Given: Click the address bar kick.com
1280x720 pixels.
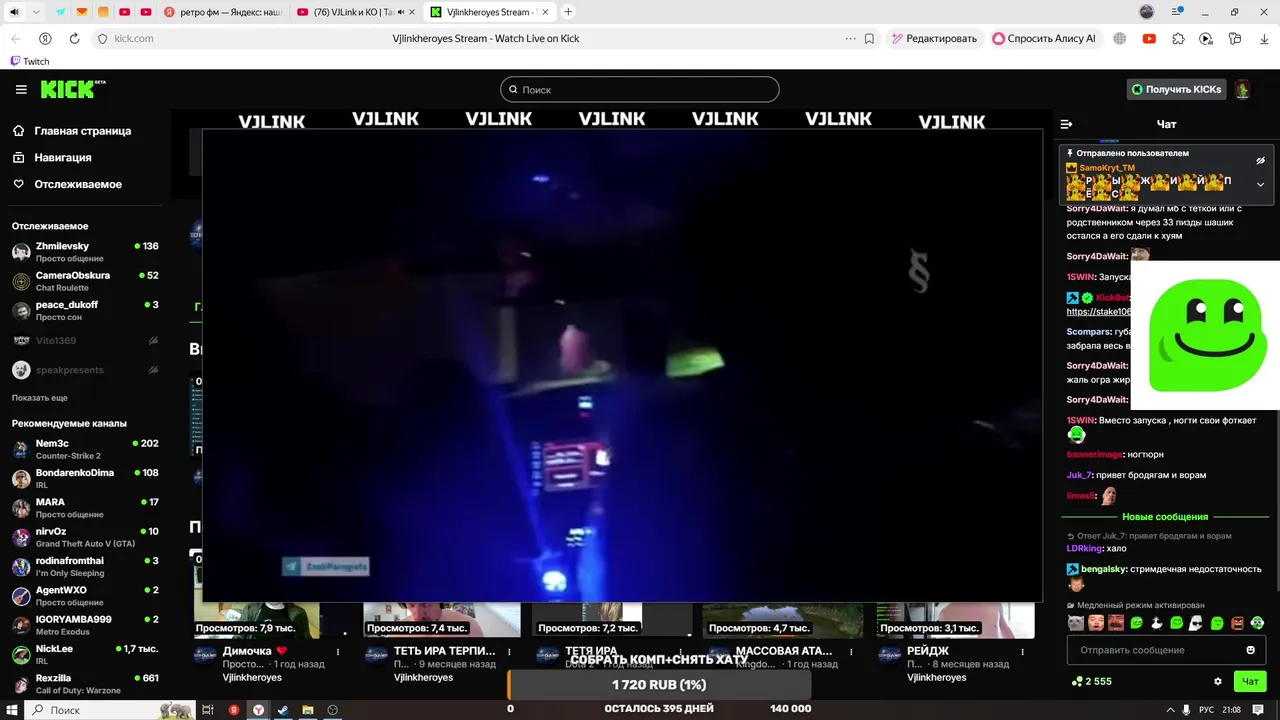Looking at the screenshot, I should (134, 38).
